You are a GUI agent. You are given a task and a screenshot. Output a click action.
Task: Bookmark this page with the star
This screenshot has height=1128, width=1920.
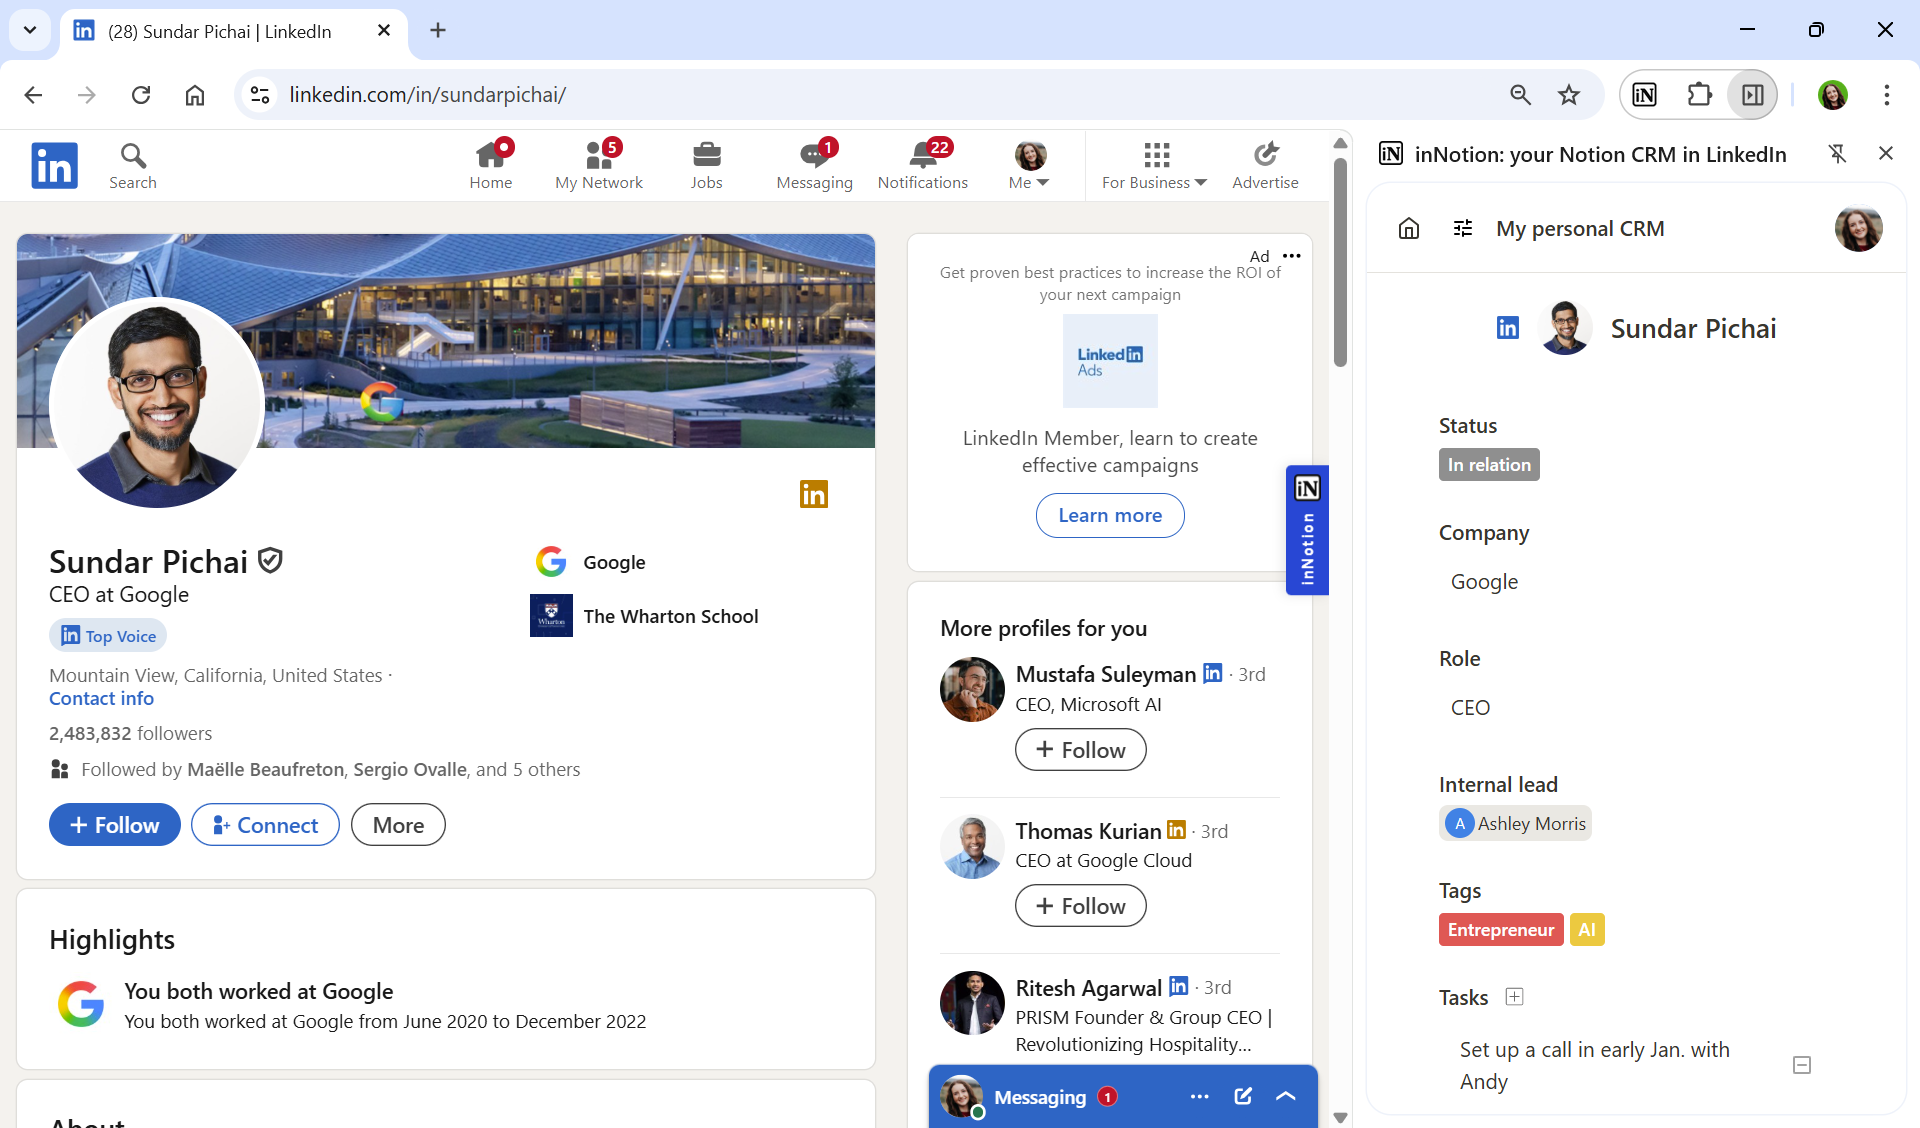1569,94
